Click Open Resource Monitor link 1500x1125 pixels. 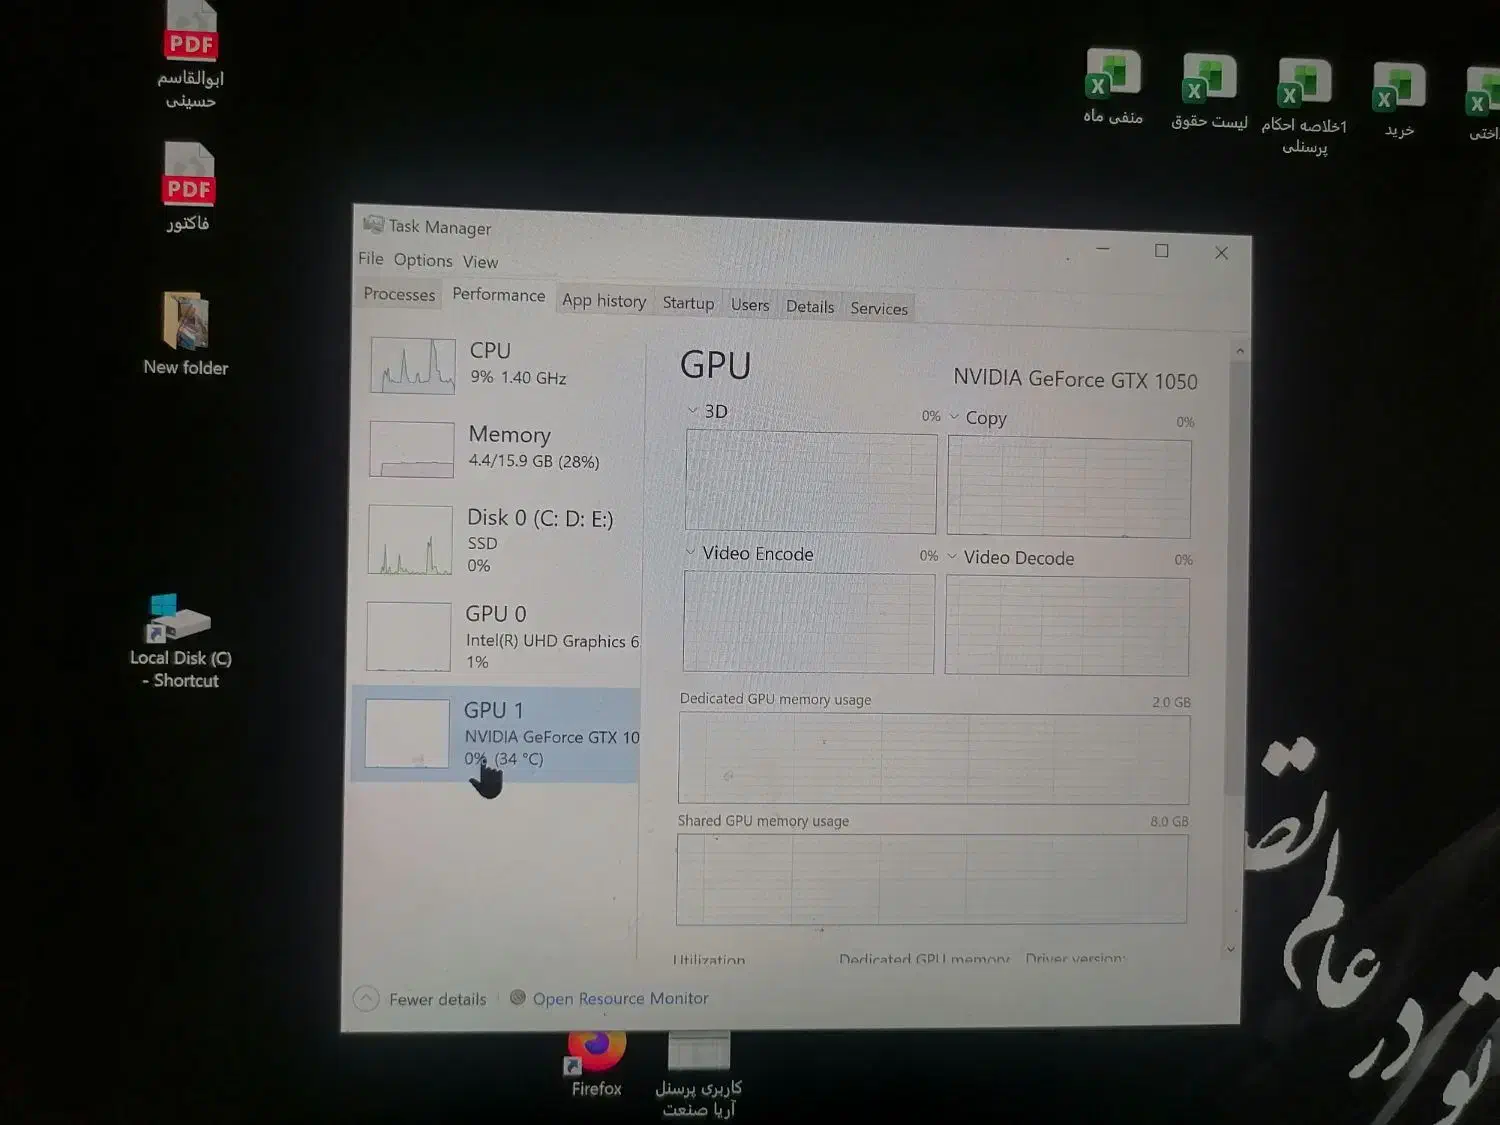[x=620, y=998]
